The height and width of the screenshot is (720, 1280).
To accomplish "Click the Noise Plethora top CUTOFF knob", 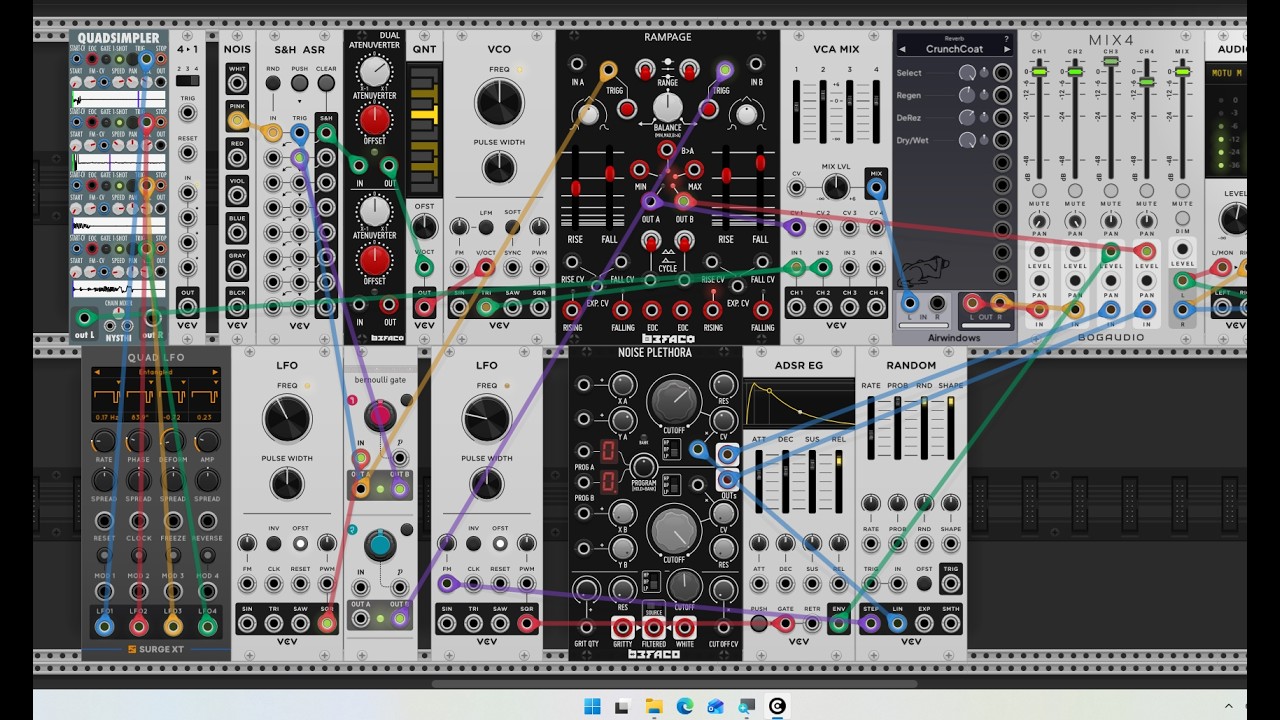I will (674, 401).
